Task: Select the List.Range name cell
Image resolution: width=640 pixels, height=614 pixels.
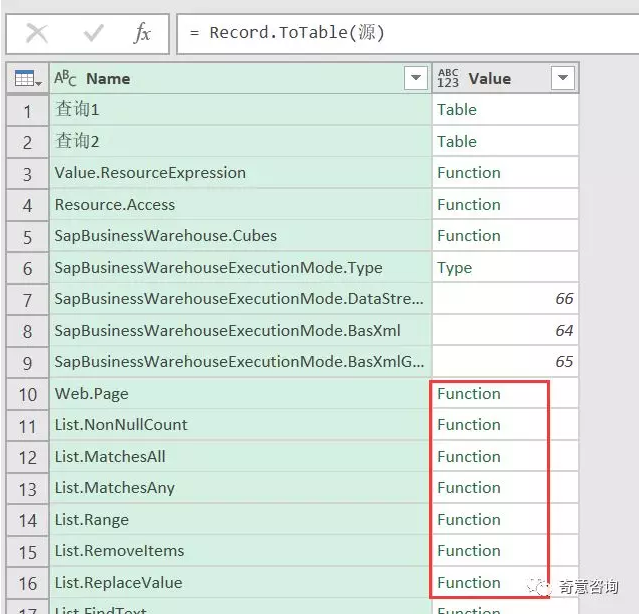Action: [240, 519]
